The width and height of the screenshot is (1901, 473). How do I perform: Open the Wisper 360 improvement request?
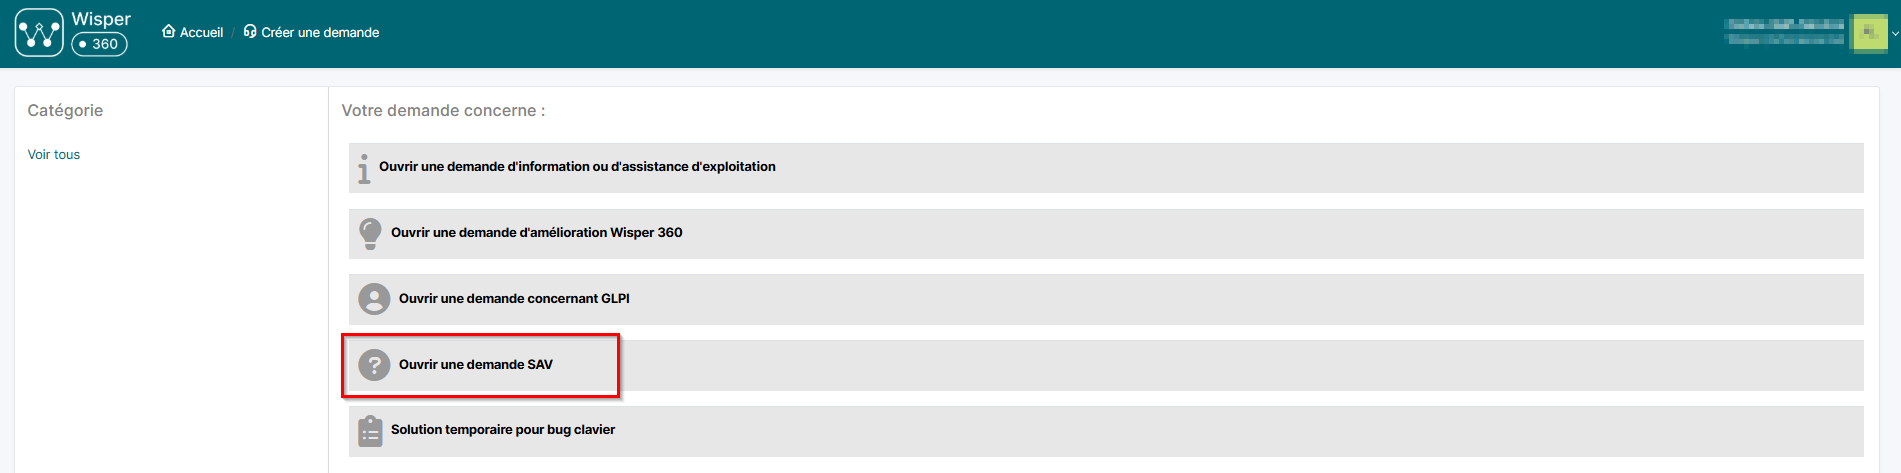tap(1106, 234)
